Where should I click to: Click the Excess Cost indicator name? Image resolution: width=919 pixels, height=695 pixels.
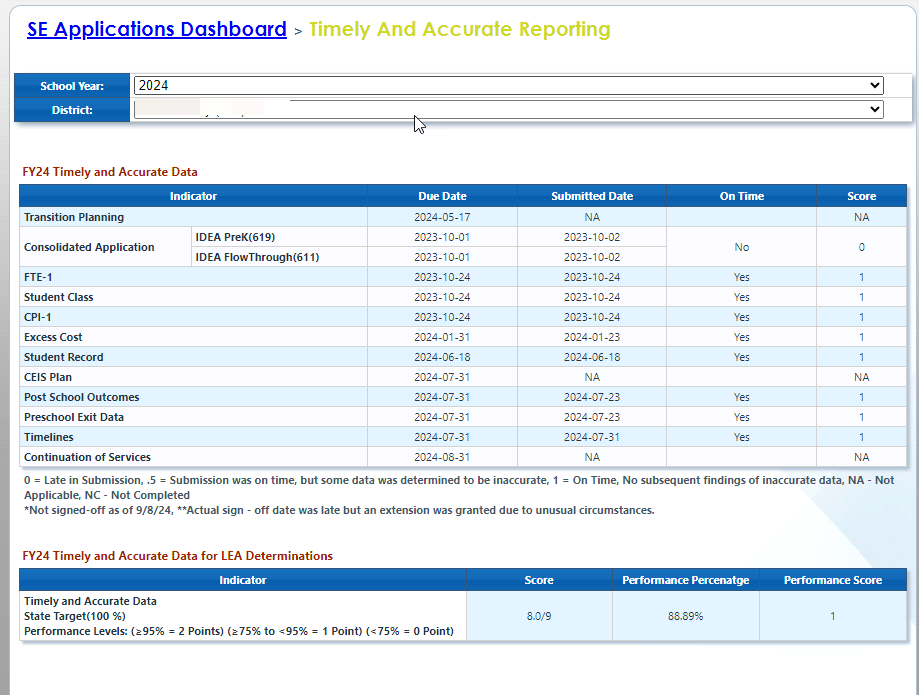tap(53, 337)
